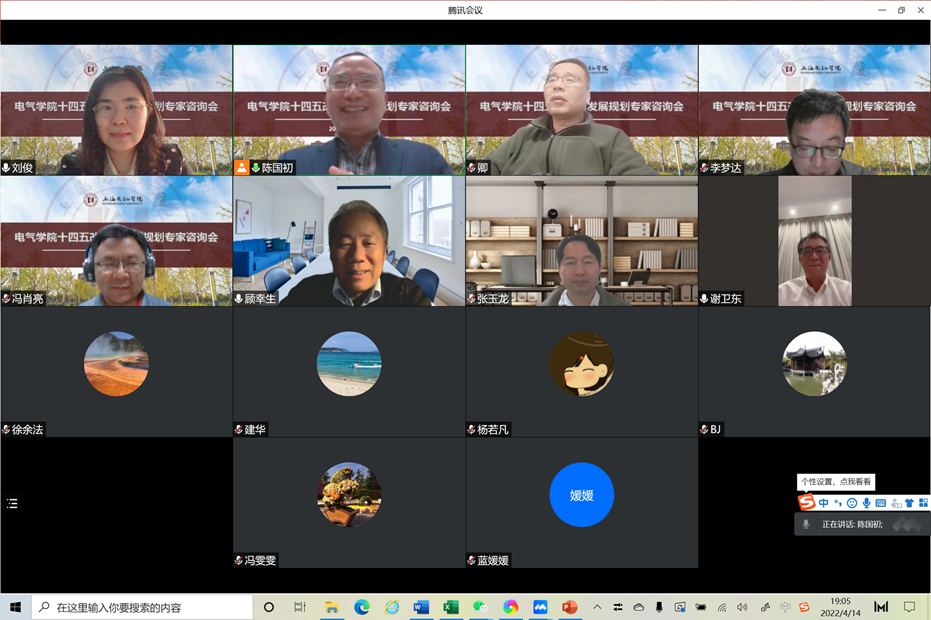Open the Sogou emoji panel

pyautogui.click(x=852, y=503)
